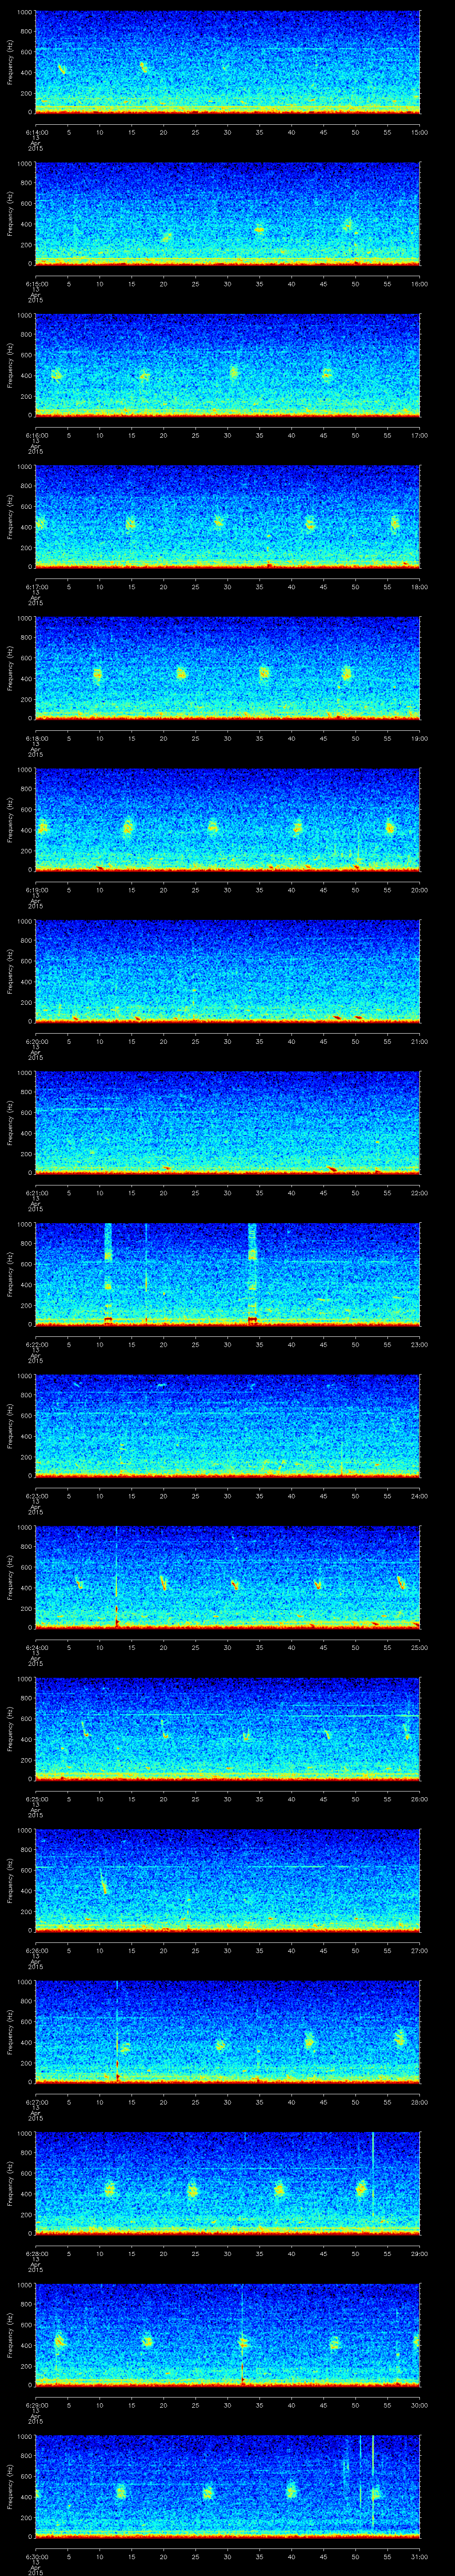Viewport: 455px width, 2576px height.
Task: Click the 6:27:00 start time label
Action: click(x=36, y=2102)
